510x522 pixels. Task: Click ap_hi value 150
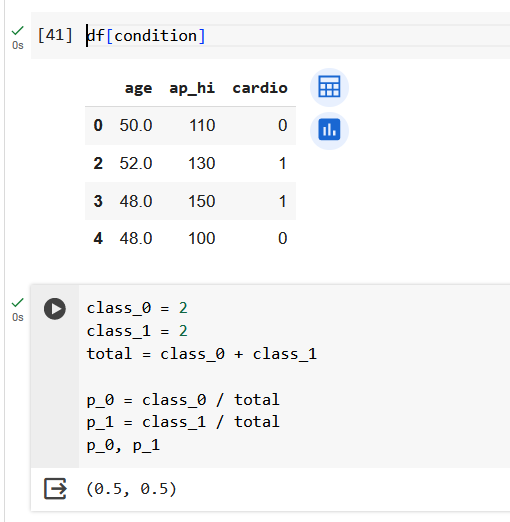202,201
